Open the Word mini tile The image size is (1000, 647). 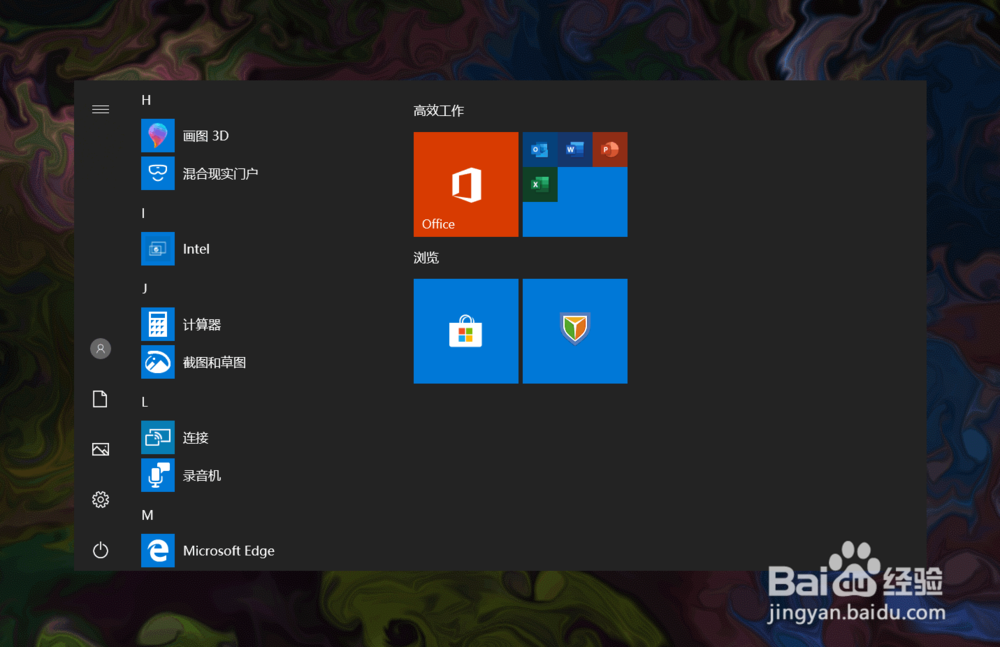coord(575,149)
